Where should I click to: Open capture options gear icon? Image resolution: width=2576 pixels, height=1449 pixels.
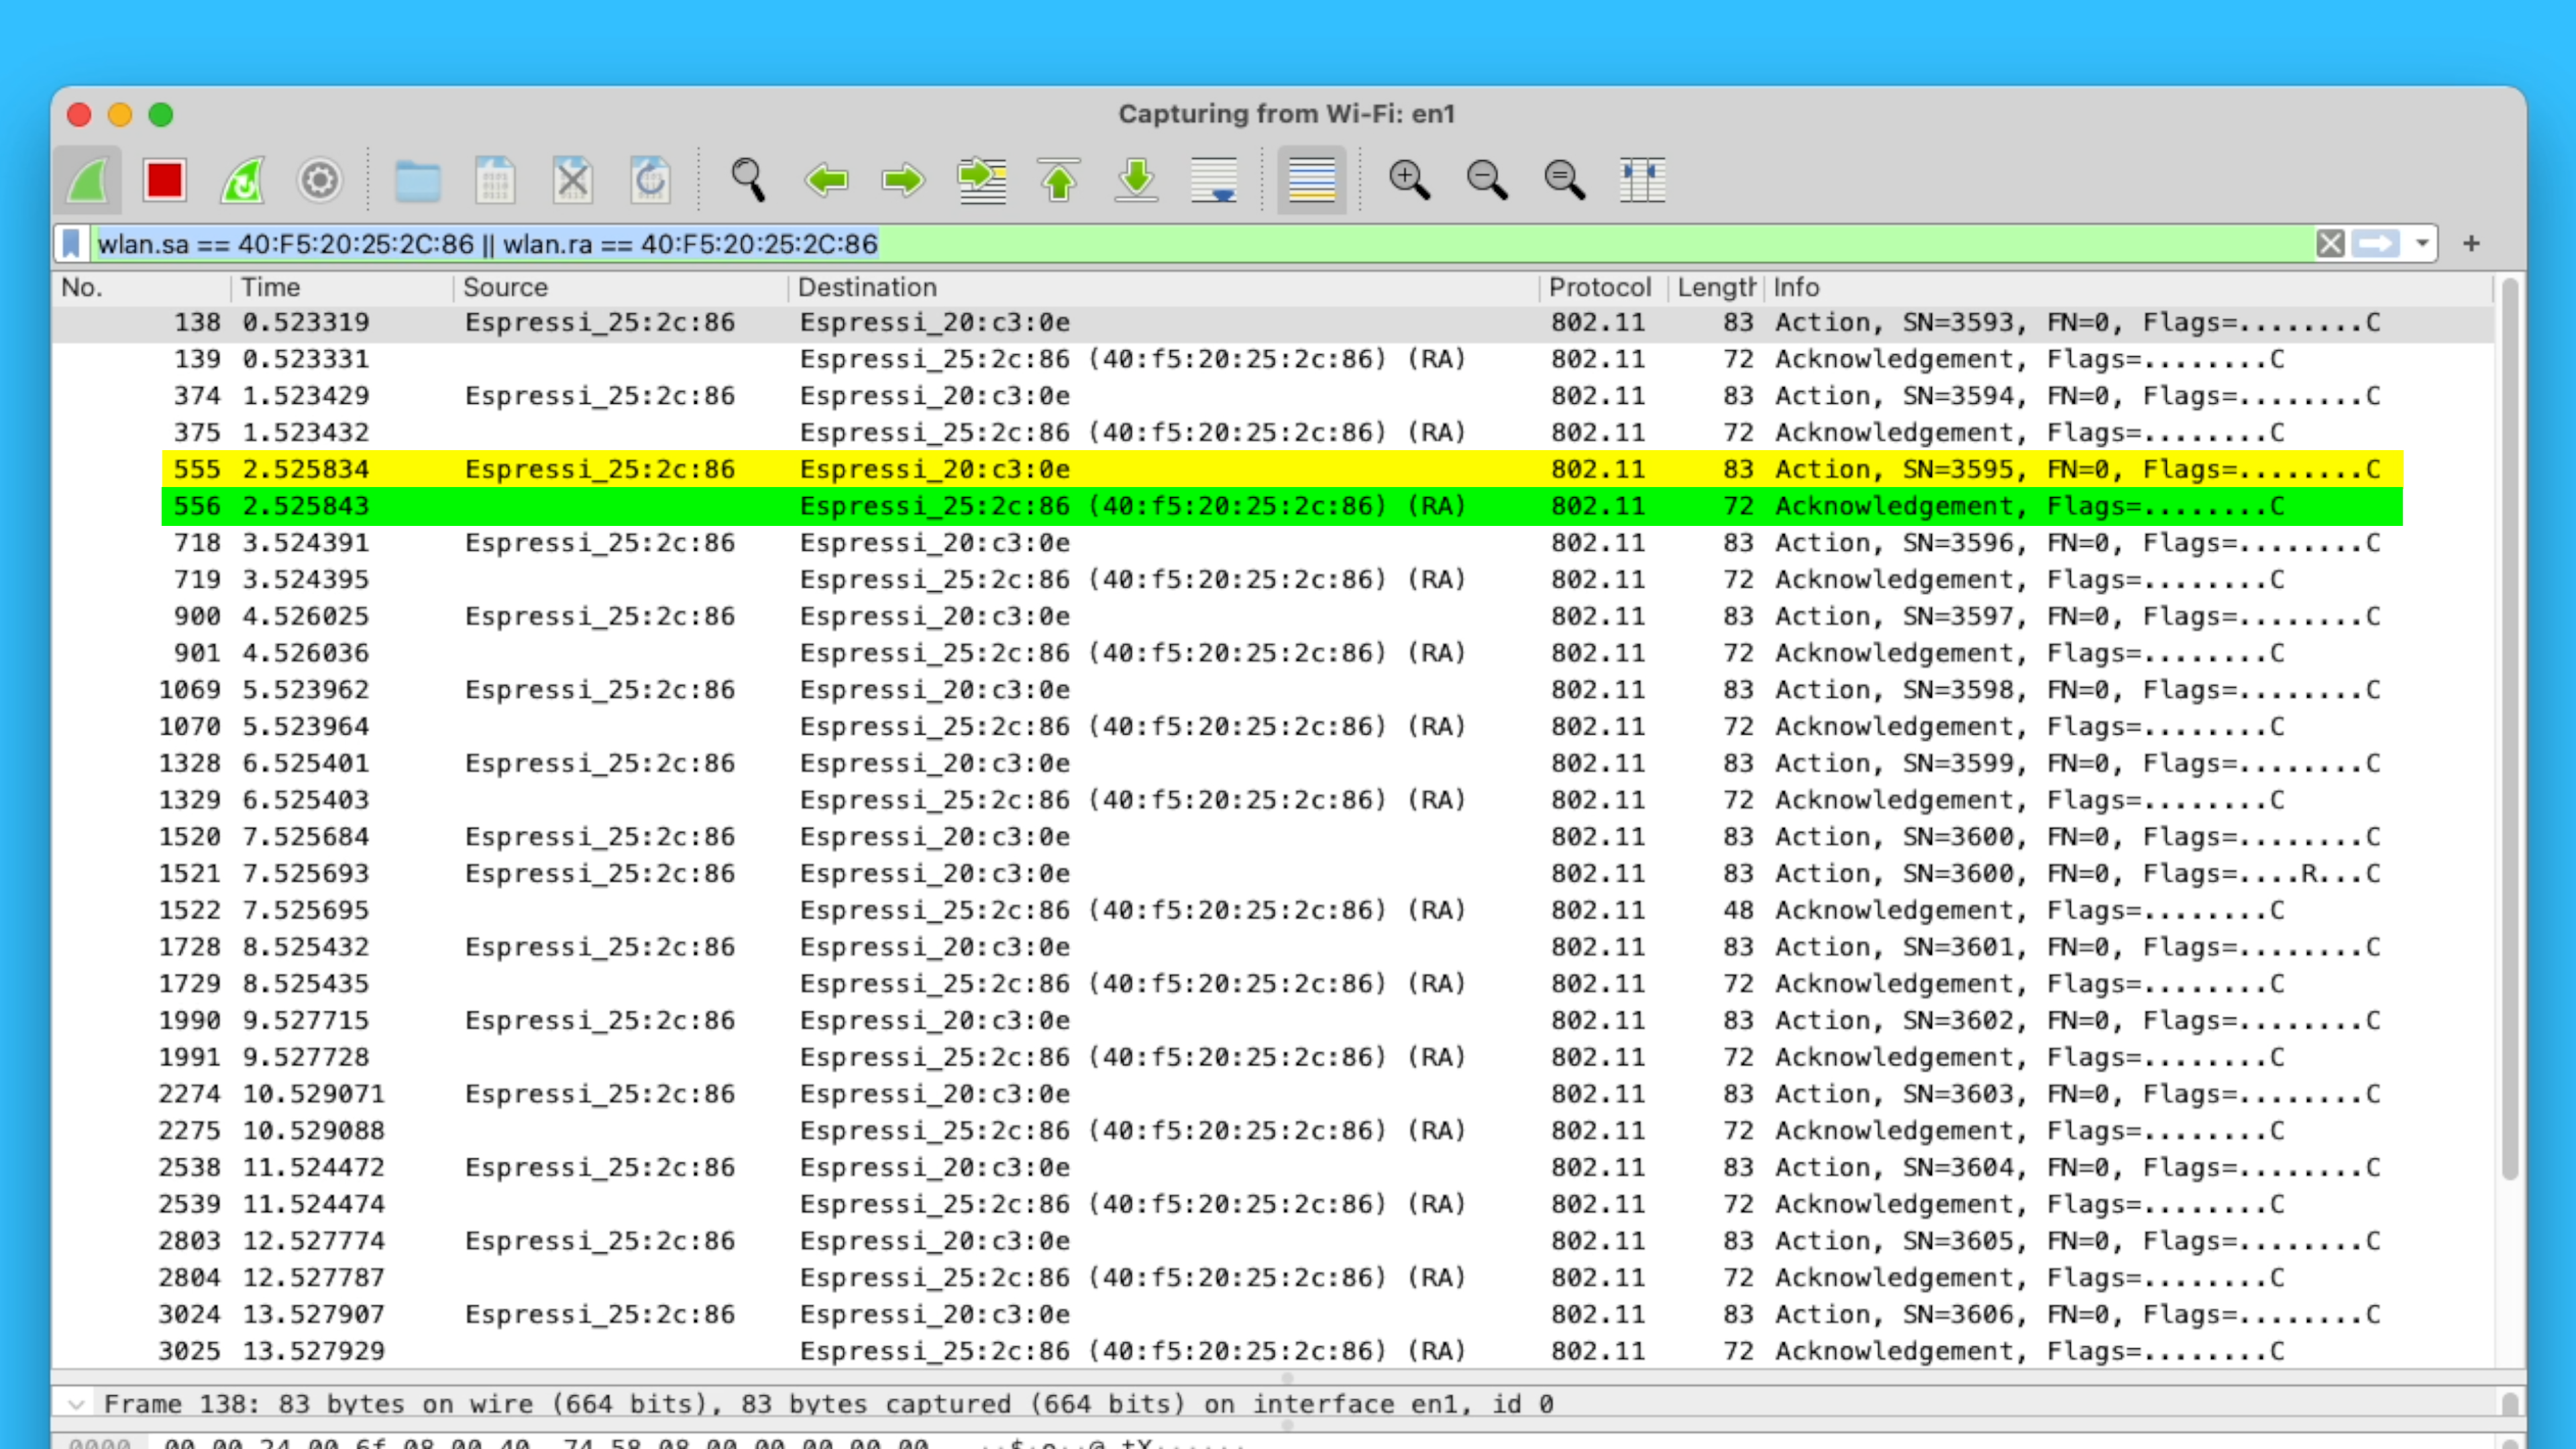click(320, 181)
